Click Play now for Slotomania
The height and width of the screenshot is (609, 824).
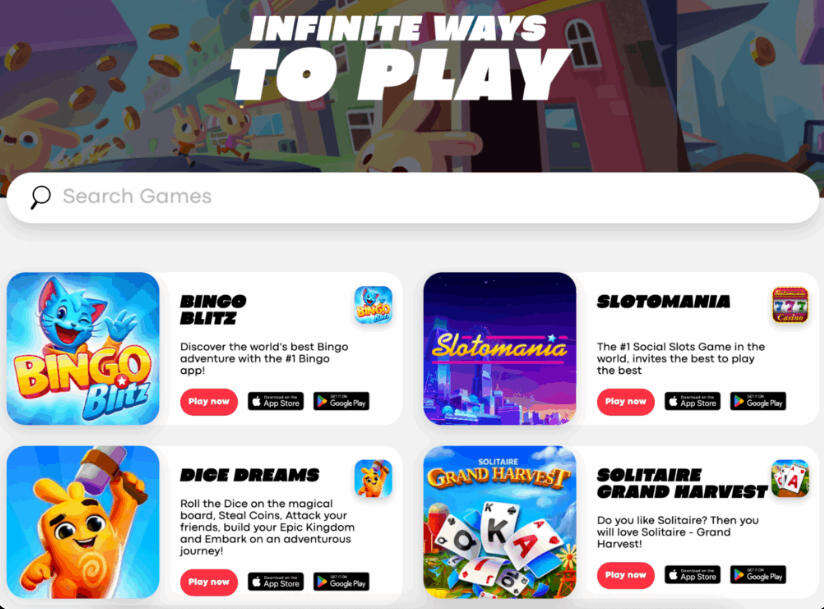626,402
